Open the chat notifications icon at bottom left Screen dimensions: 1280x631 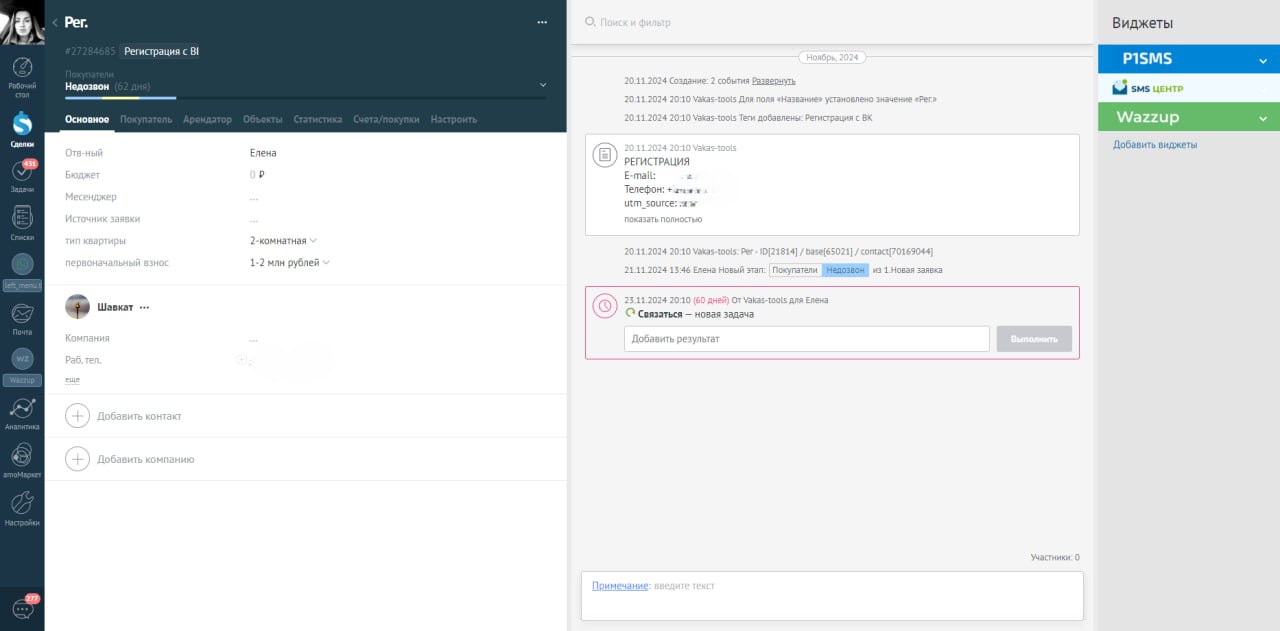[x=22, y=607]
